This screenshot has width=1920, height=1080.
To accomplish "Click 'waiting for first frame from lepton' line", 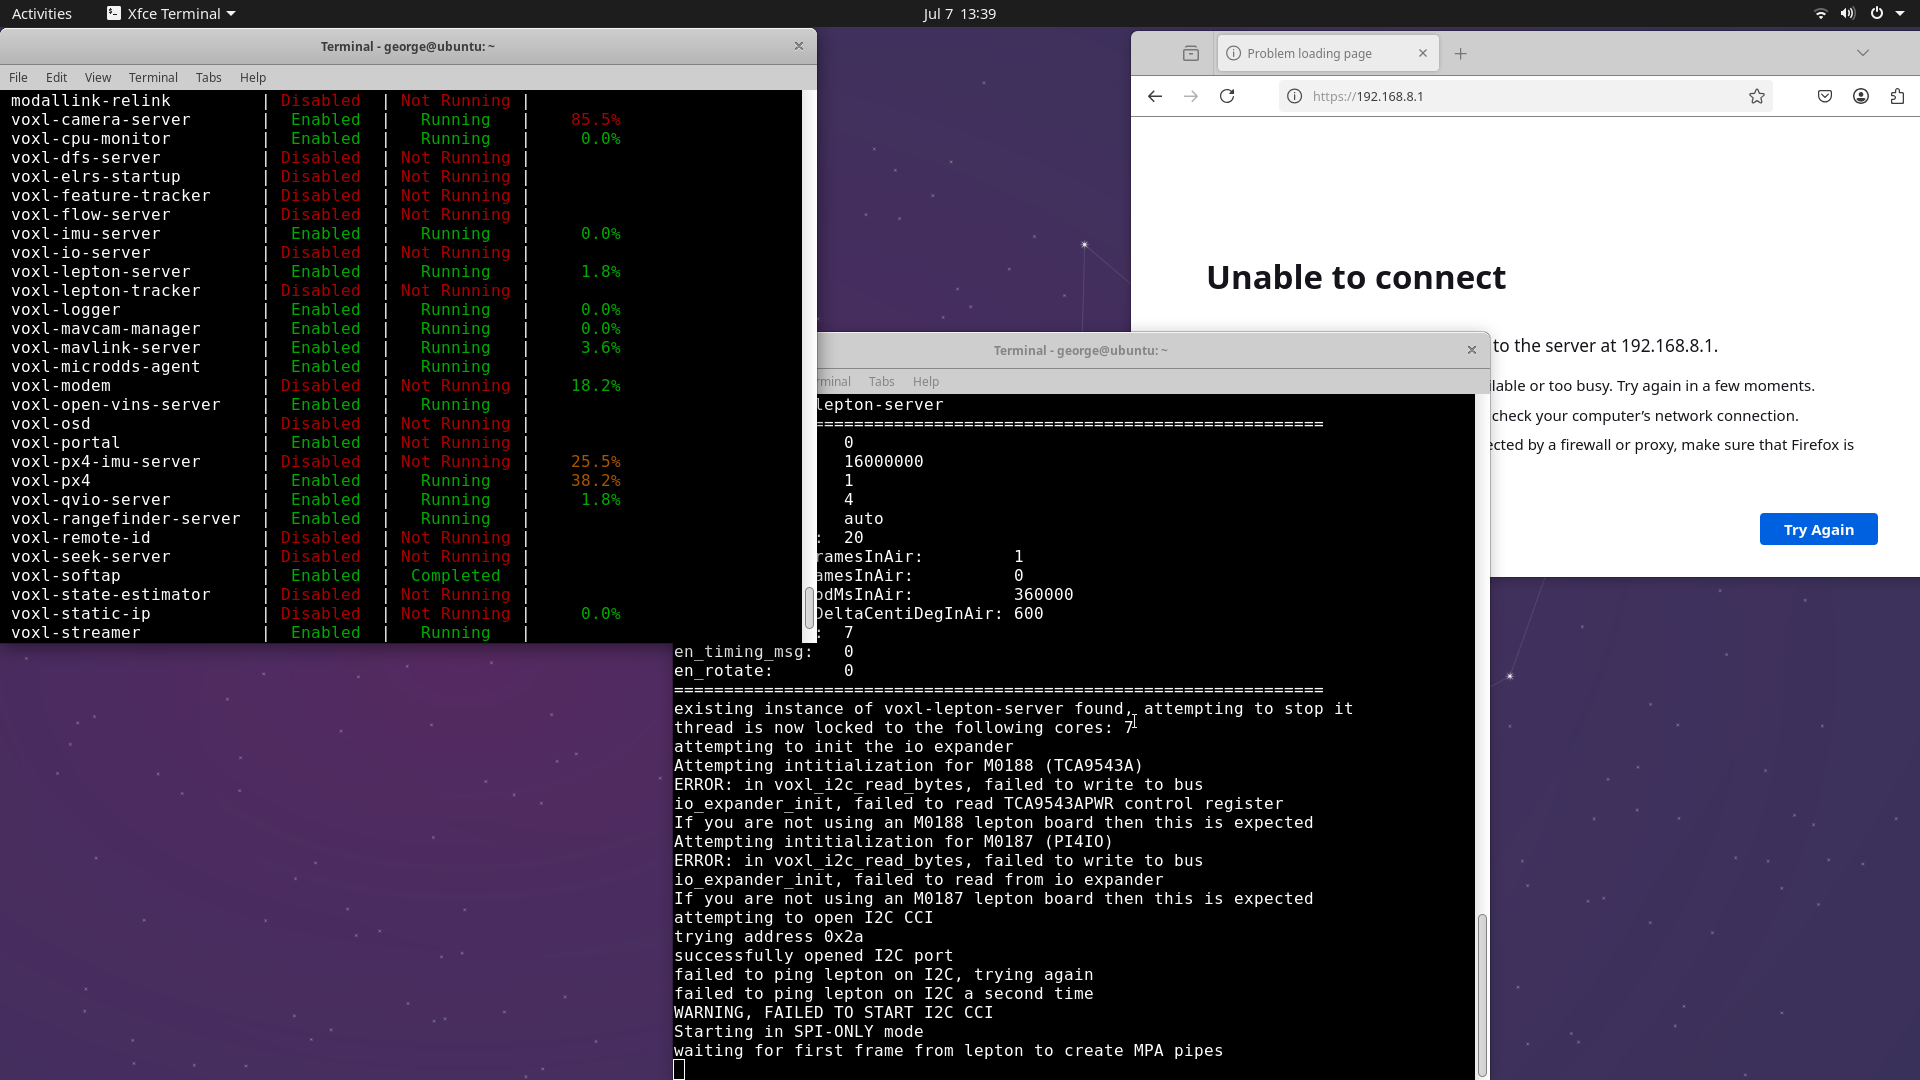I will click(948, 1050).
